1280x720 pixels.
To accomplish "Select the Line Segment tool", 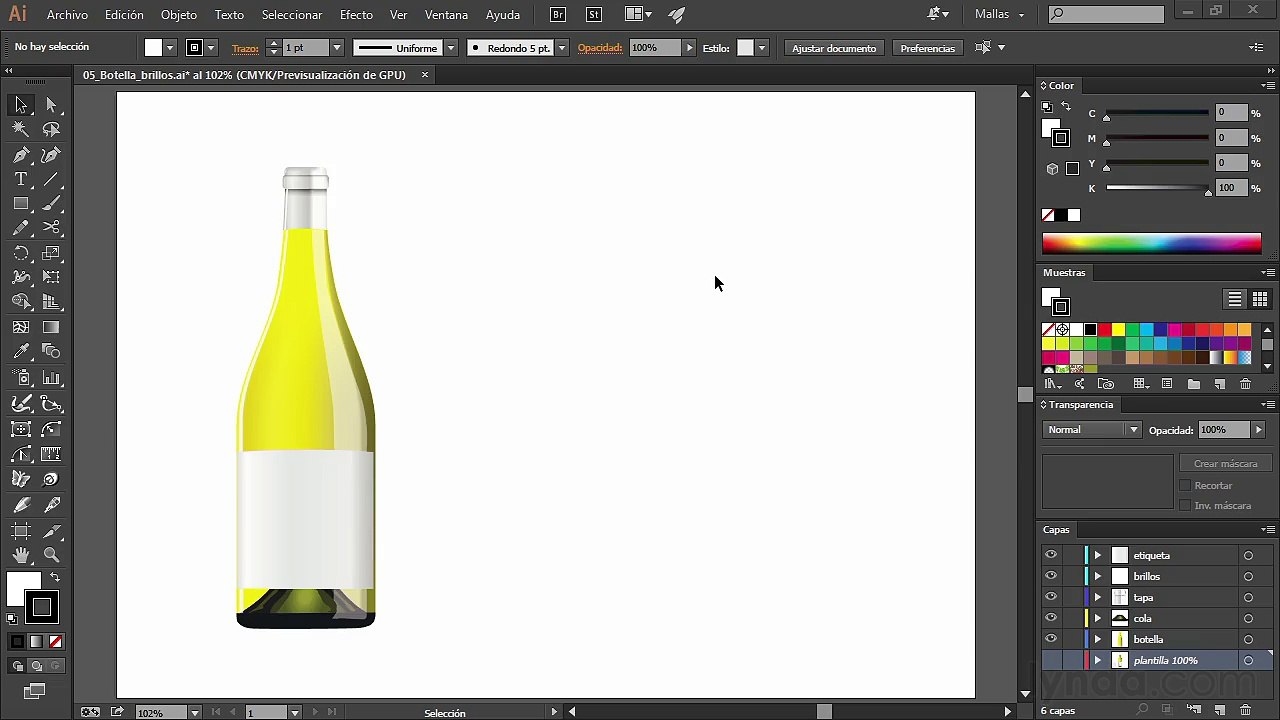I will pyautogui.click(x=52, y=179).
